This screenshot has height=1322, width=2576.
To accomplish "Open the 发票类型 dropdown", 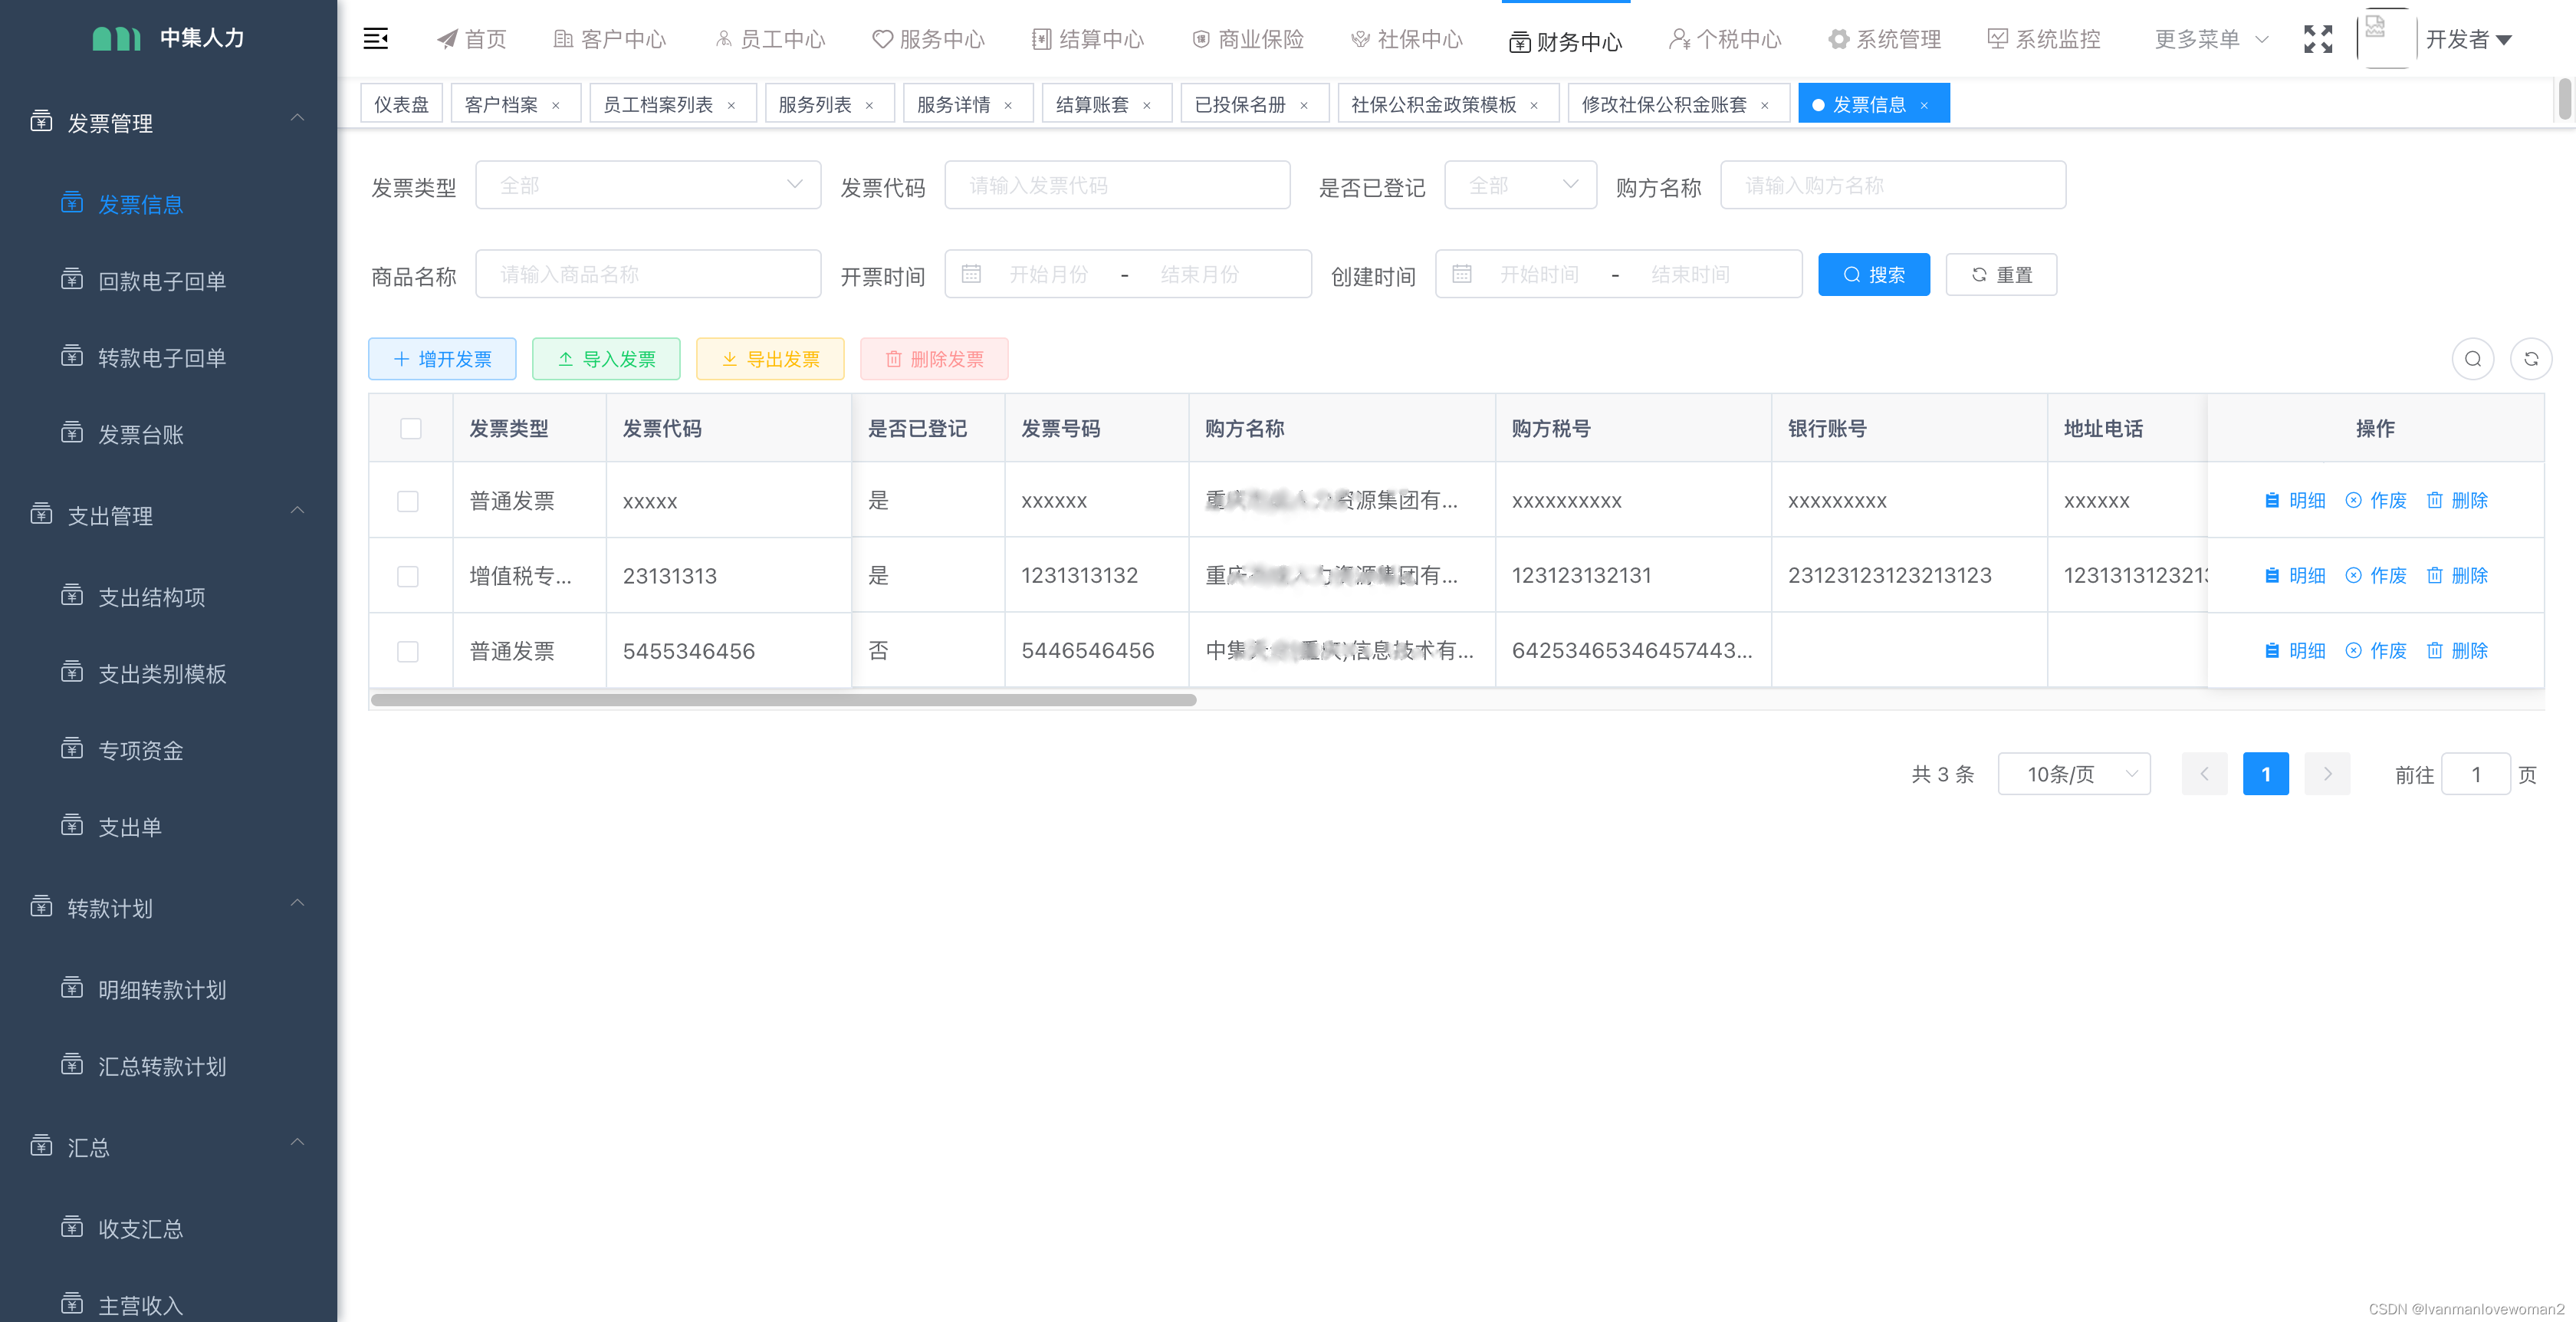I will (x=648, y=185).
